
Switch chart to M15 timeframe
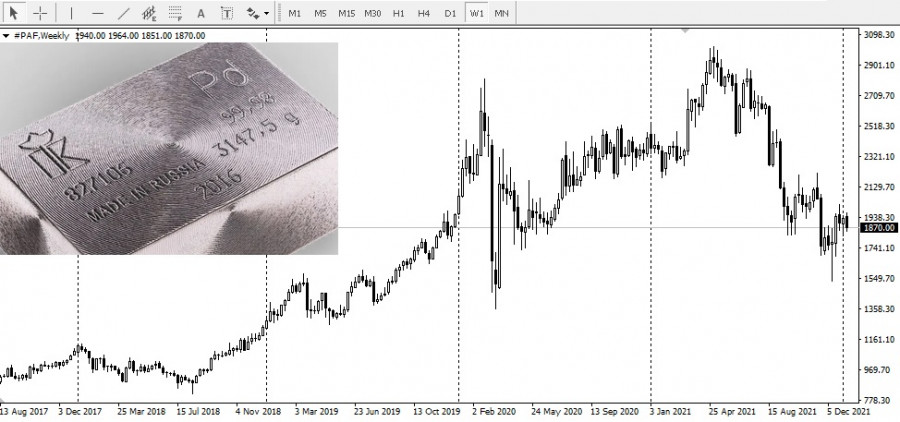346,13
